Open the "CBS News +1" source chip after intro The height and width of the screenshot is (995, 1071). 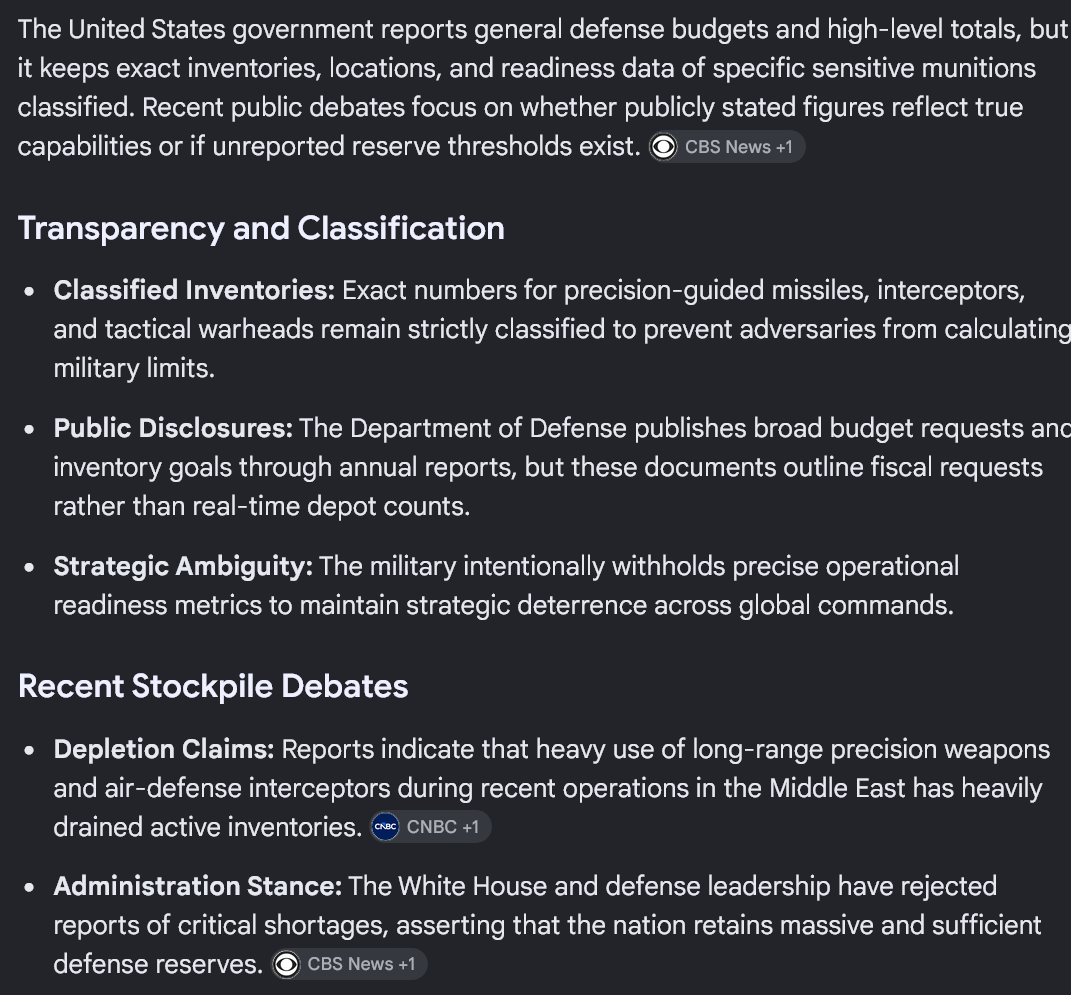coord(726,147)
